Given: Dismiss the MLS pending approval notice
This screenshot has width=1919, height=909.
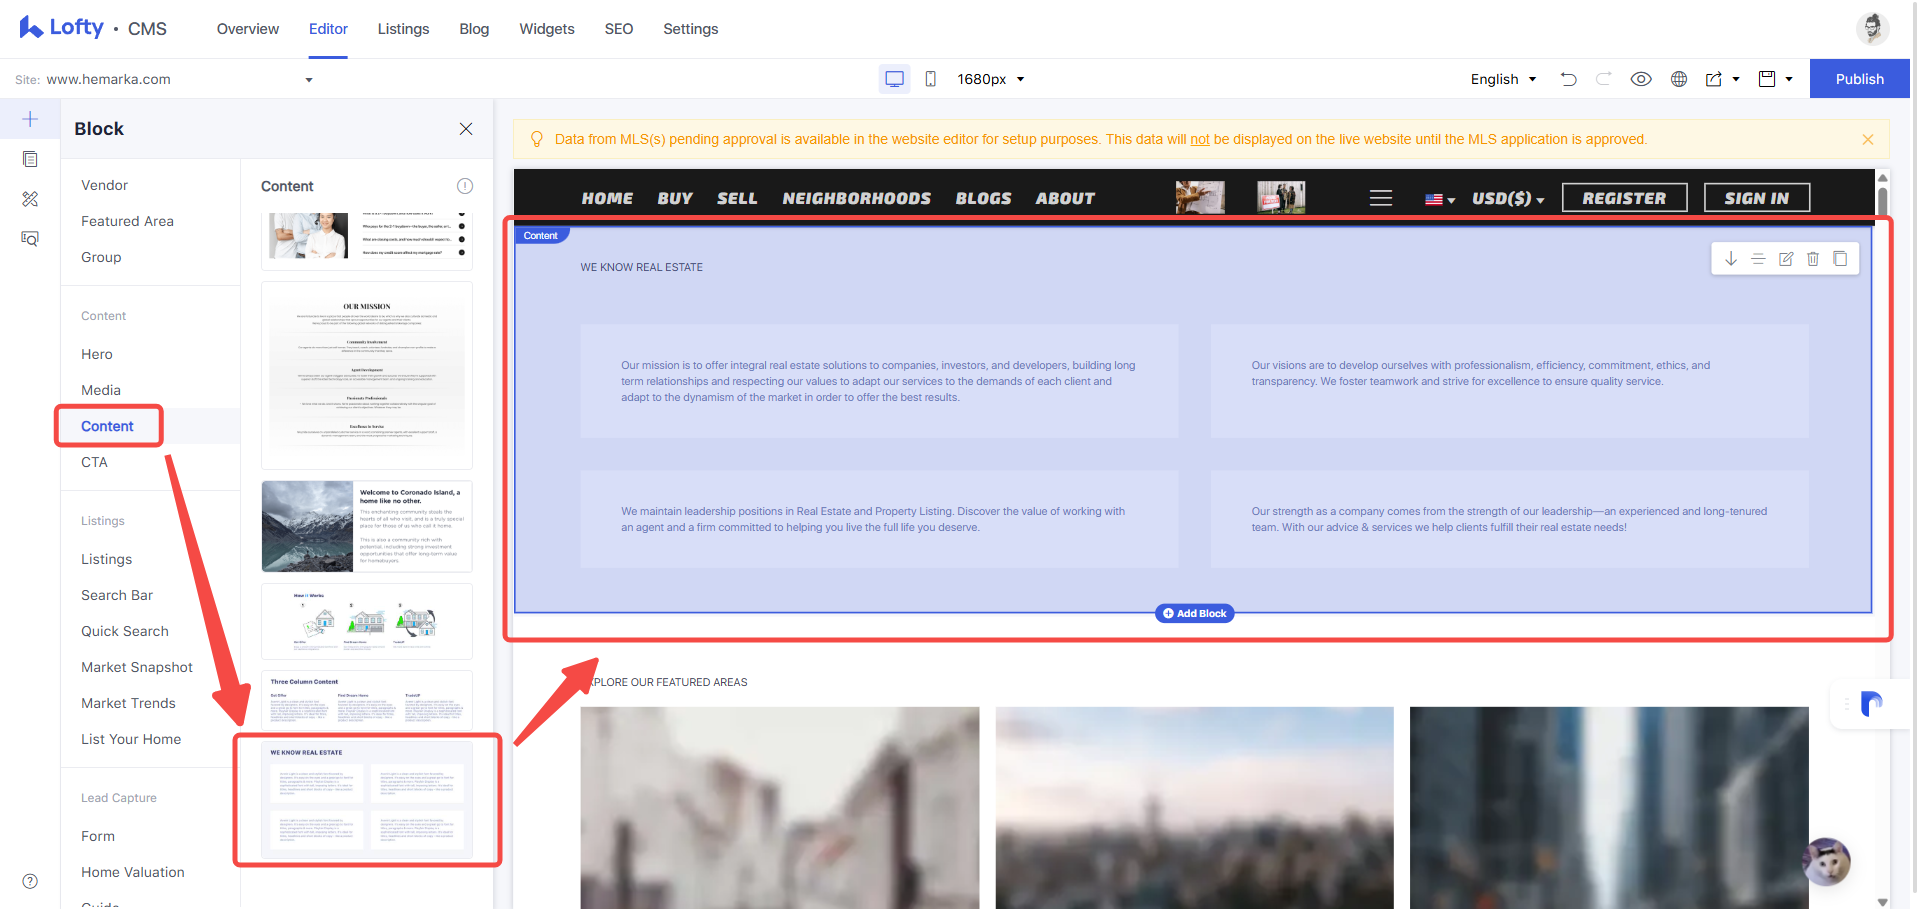Looking at the screenshot, I should click(x=1868, y=140).
